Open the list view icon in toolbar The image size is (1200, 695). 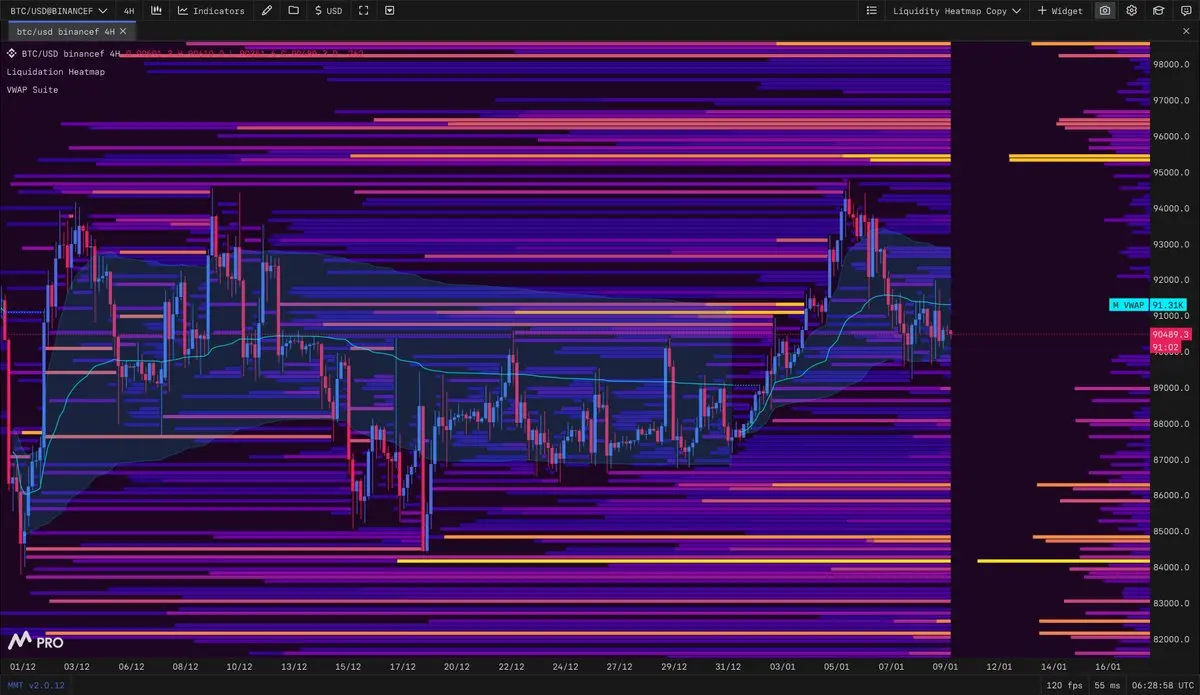pyautogui.click(x=872, y=10)
